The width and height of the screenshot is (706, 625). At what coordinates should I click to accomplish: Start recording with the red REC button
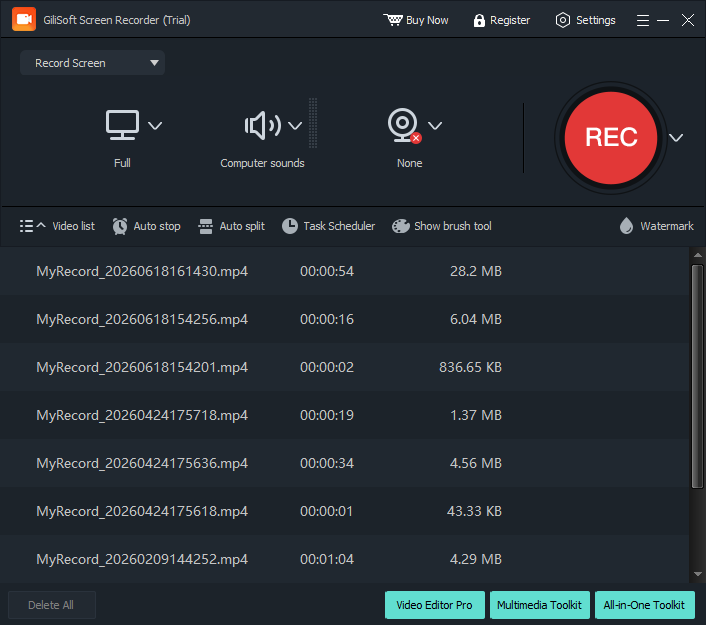(611, 137)
